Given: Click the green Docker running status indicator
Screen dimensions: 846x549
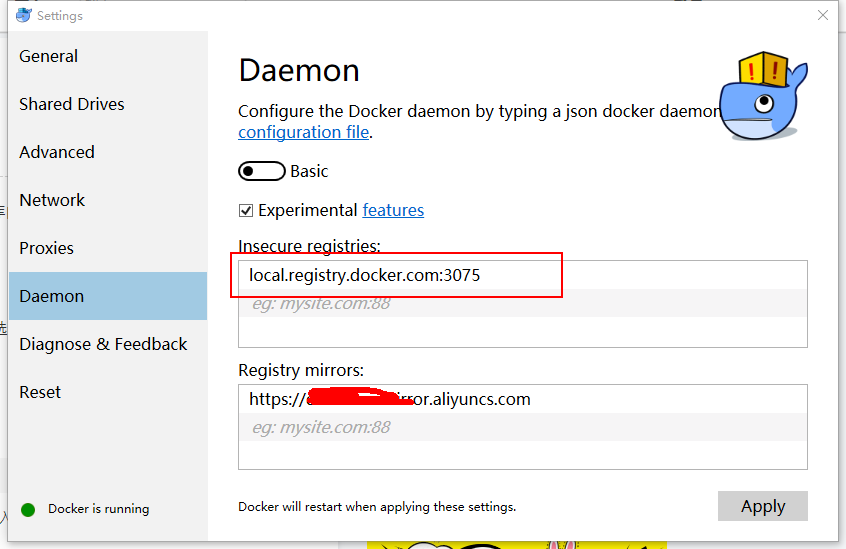Looking at the screenshot, I should coord(28,509).
